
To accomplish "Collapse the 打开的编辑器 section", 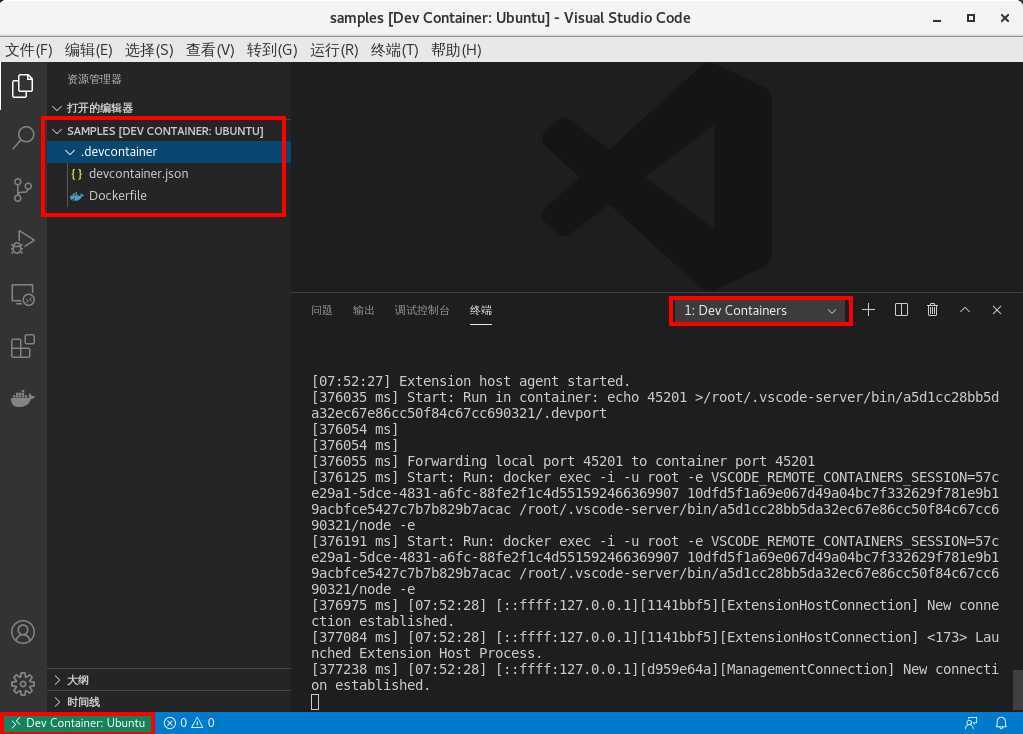I will [168, 108].
